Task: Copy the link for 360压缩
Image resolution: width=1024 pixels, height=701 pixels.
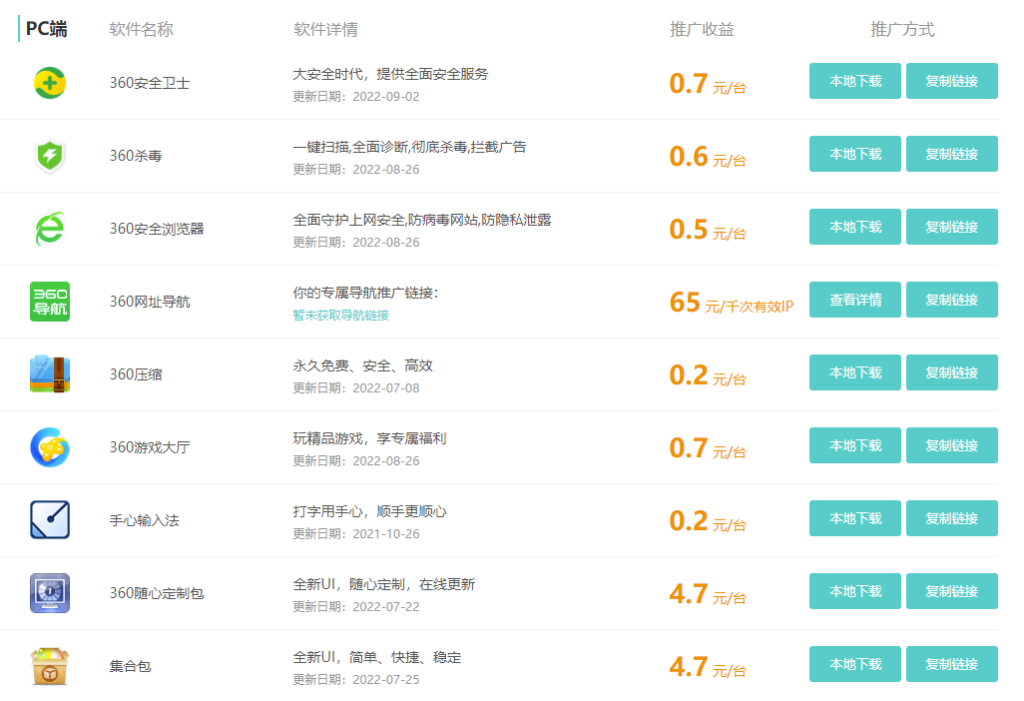Action: (x=952, y=372)
